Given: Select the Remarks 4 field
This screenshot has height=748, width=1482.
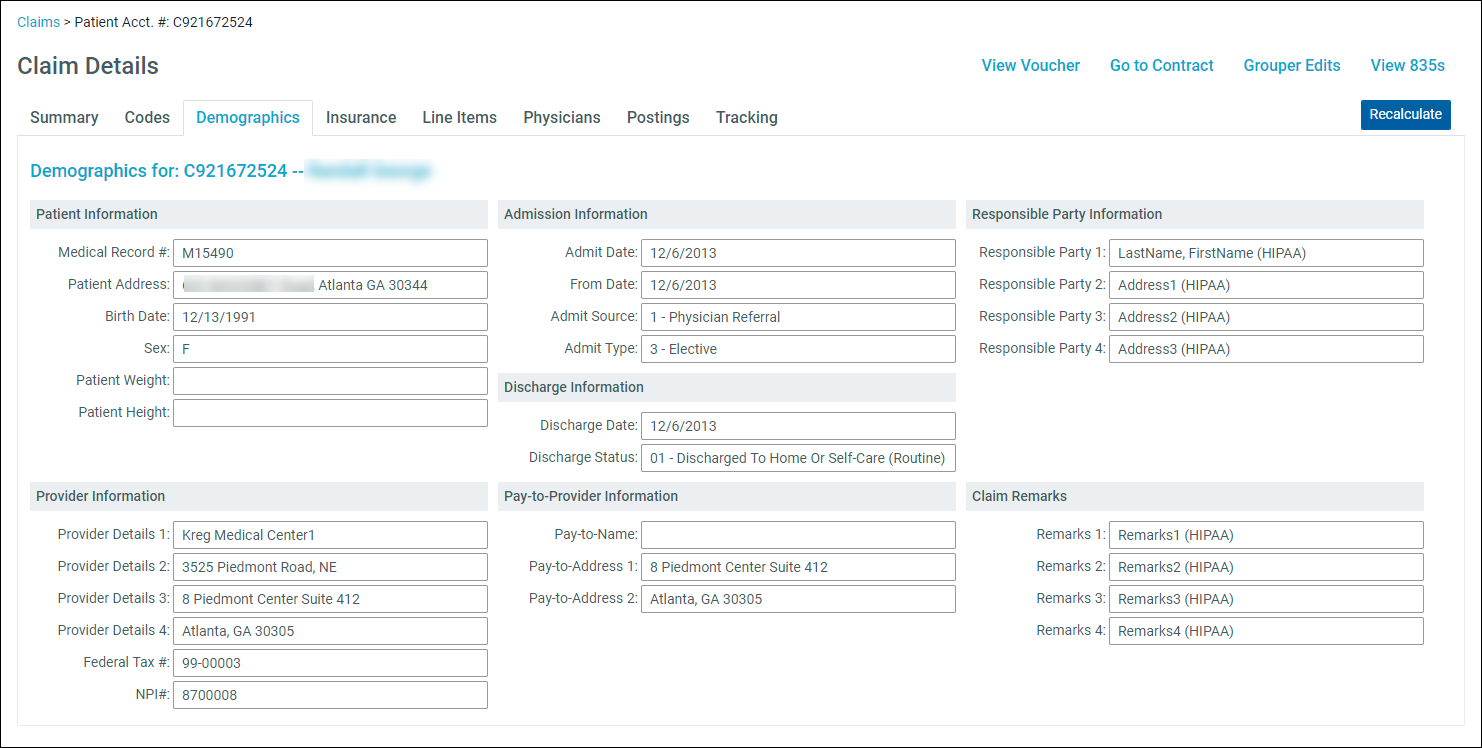Looking at the screenshot, I should pos(1266,631).
